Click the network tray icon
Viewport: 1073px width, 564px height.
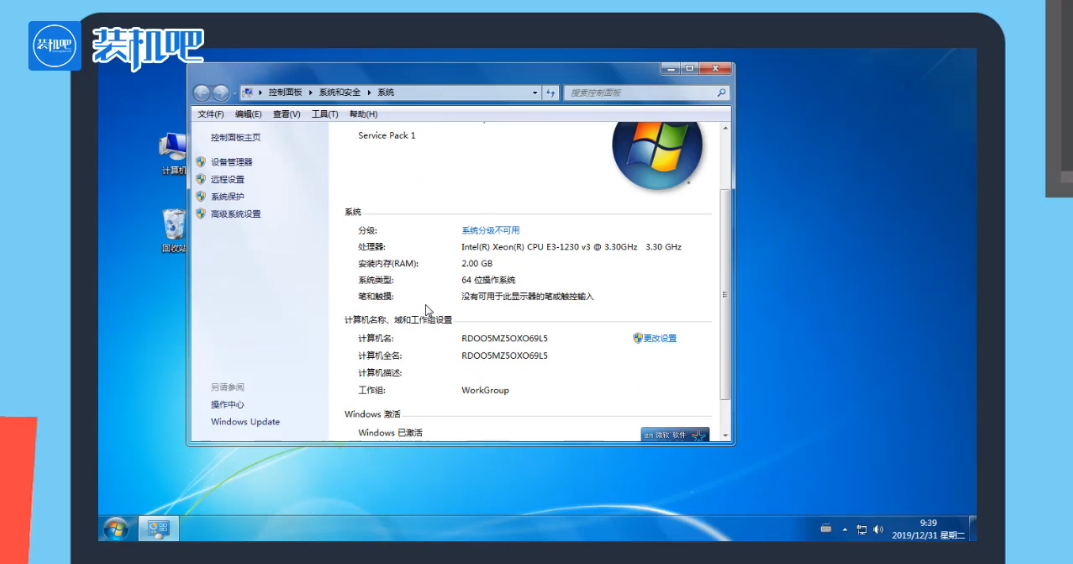[x=862, y=529]
